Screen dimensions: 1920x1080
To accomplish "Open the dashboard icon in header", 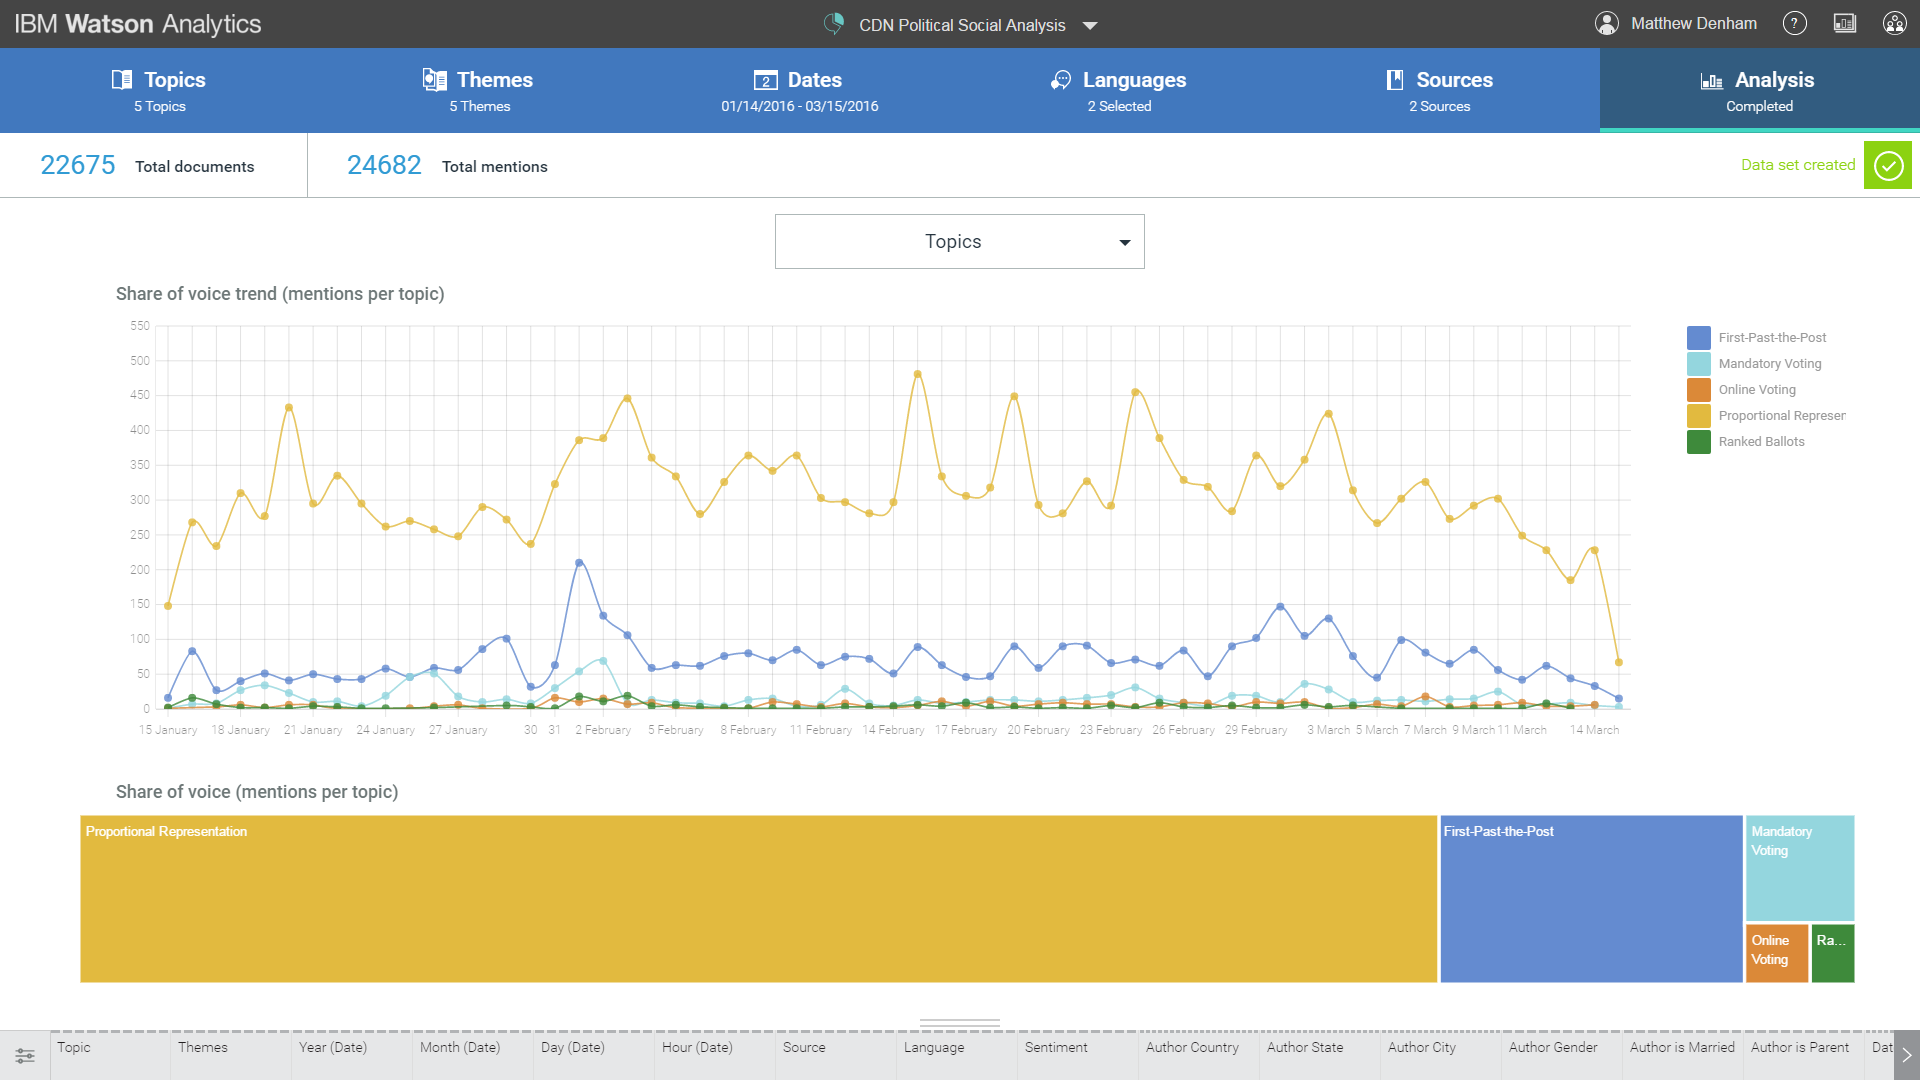I will [x=1845, y=23].
